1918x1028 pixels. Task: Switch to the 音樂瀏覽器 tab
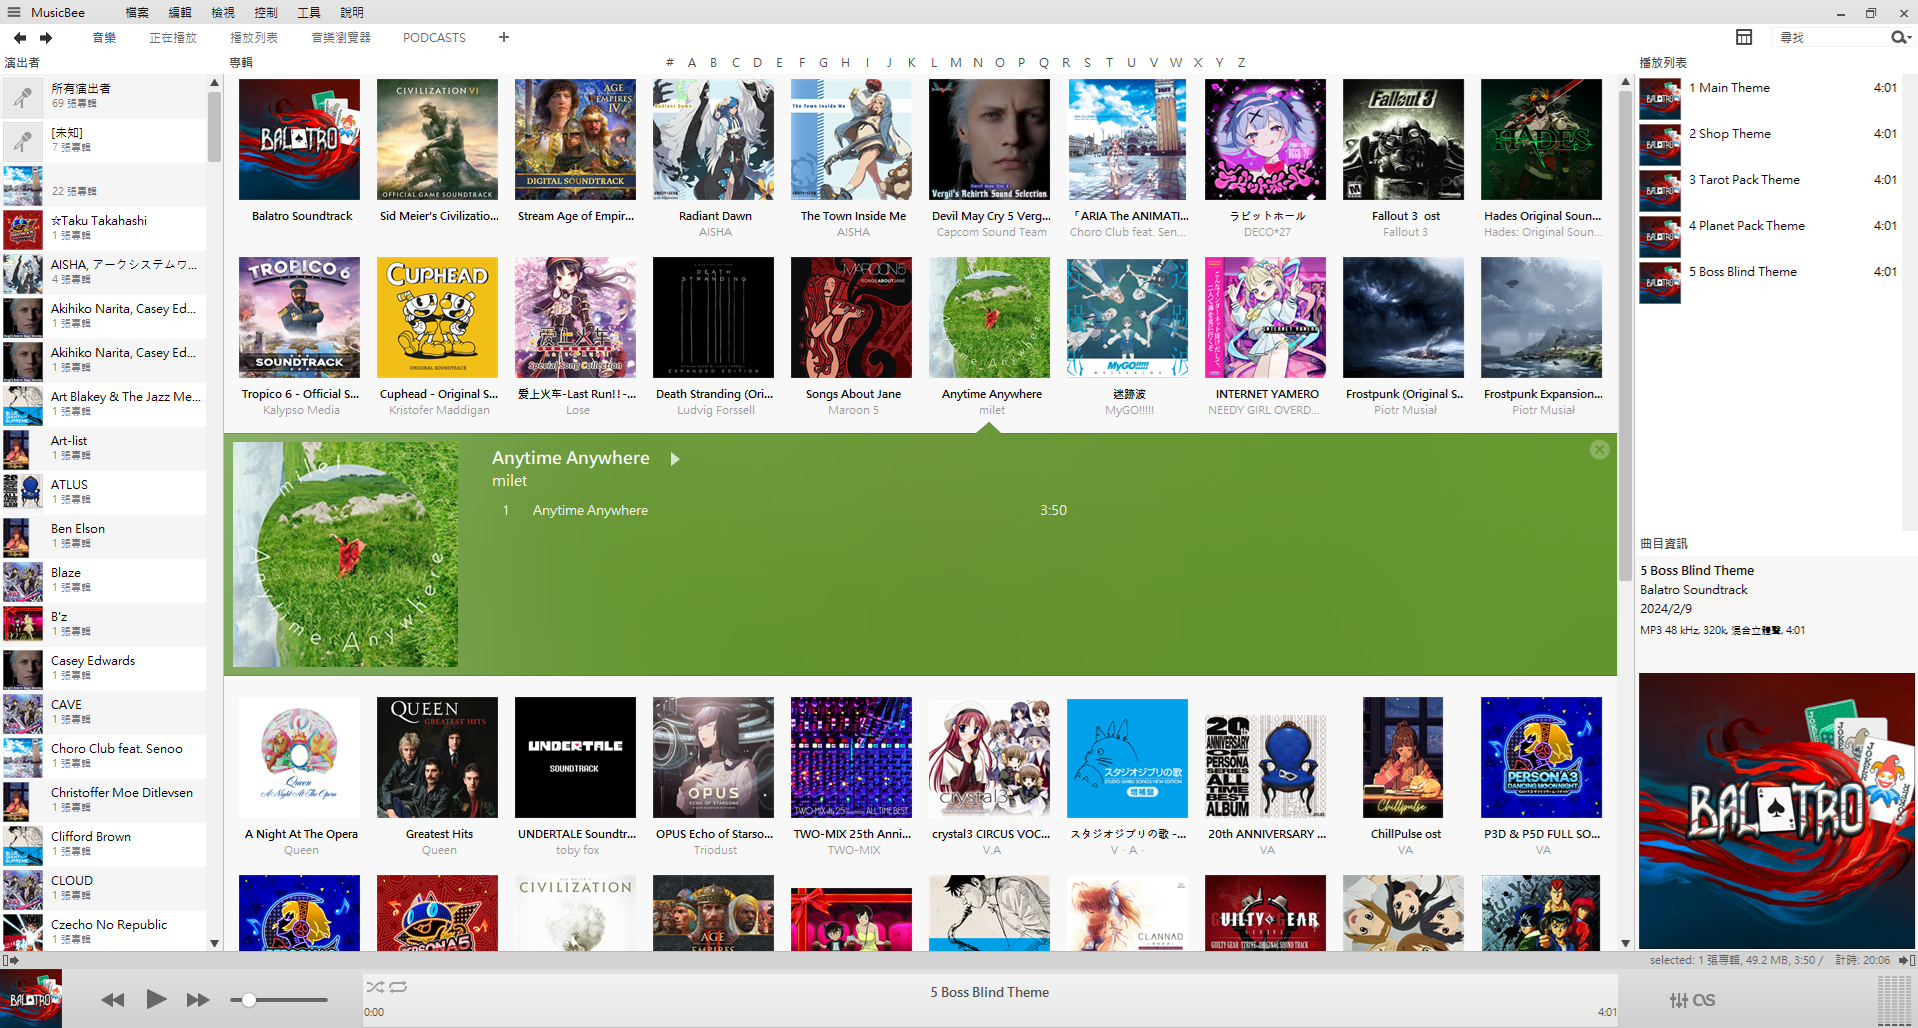[x=341, y=37]
